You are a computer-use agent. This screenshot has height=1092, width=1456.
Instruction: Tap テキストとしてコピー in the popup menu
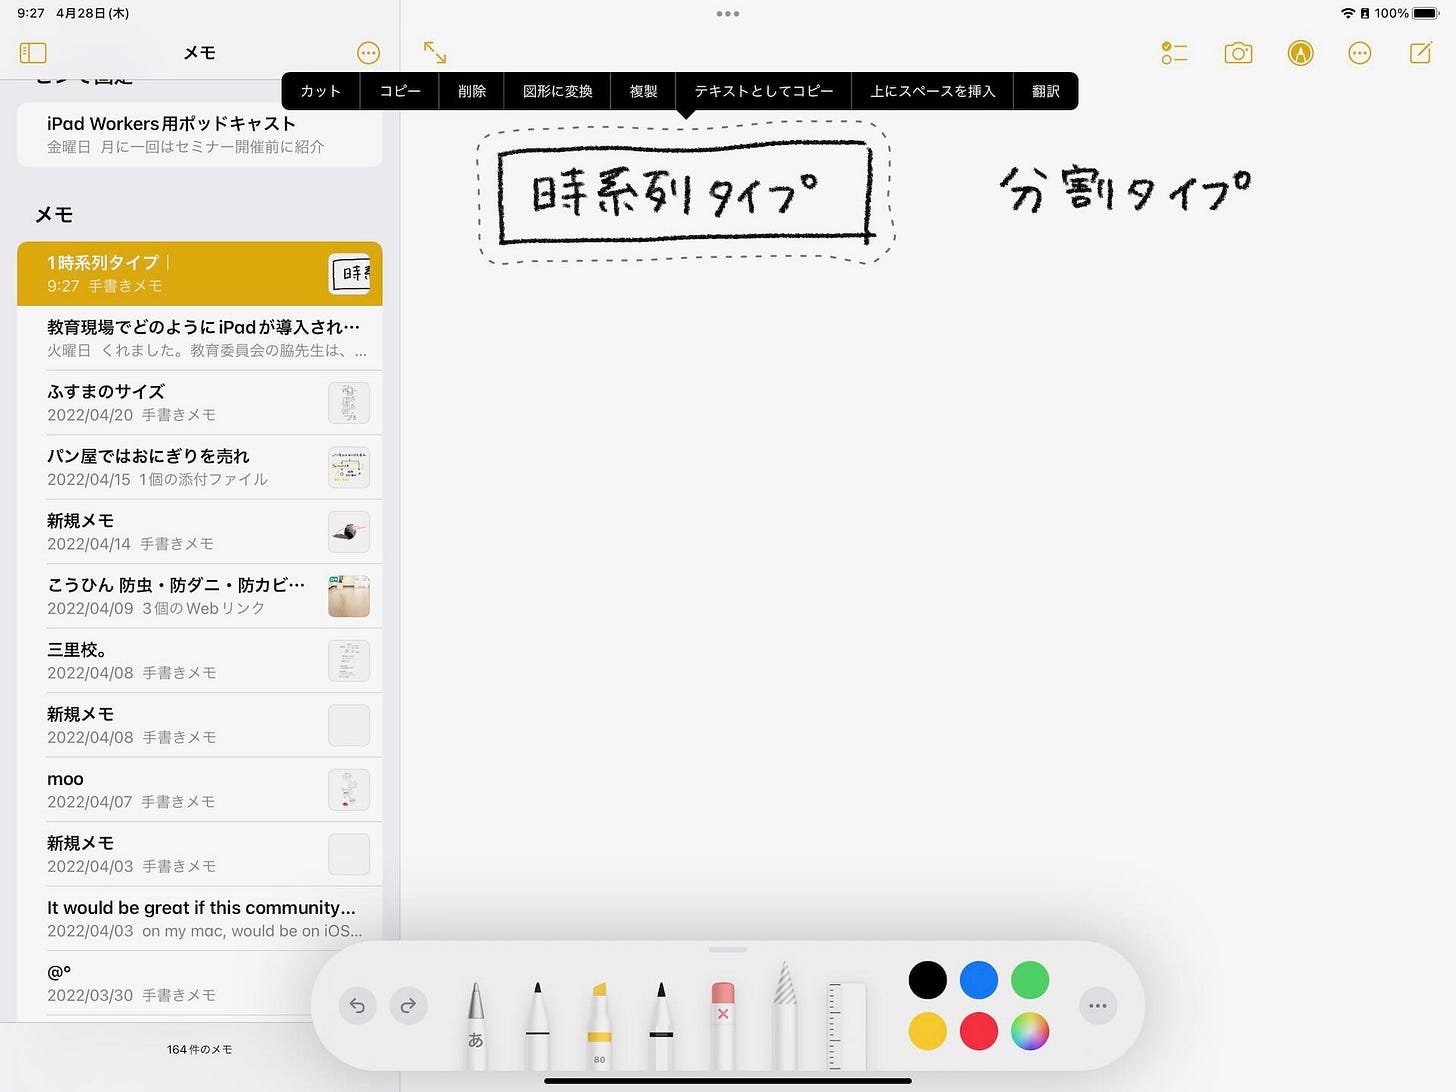[x=764, y=91]
